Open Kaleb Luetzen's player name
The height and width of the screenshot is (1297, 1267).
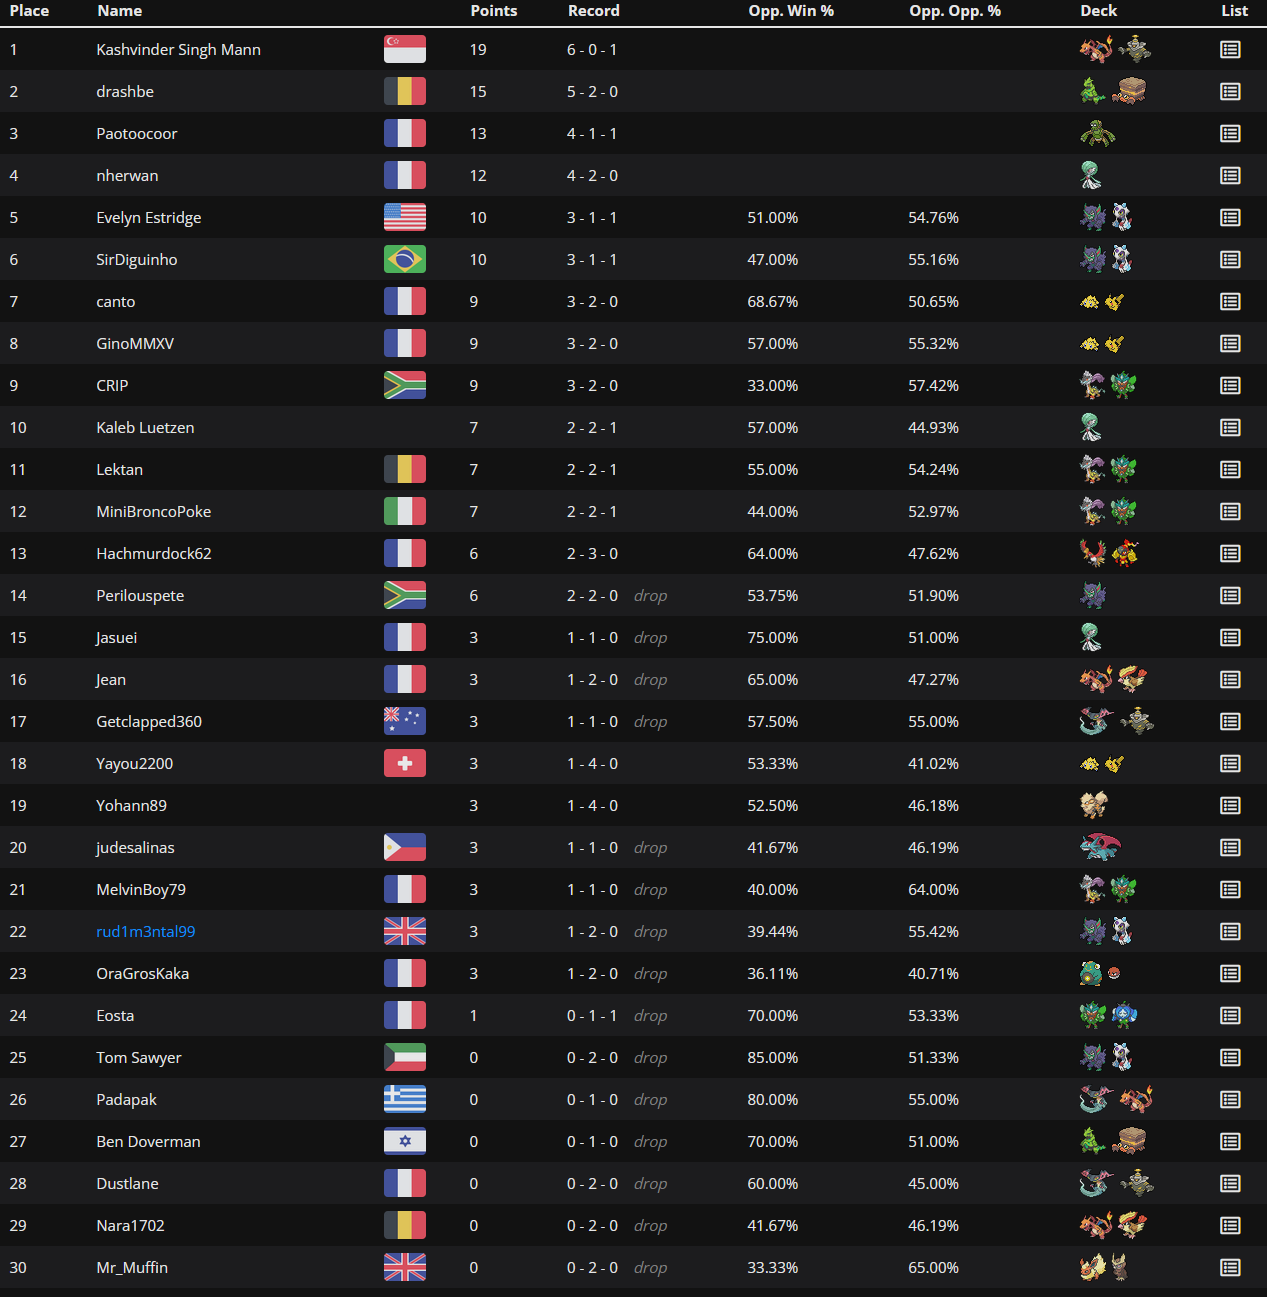(x=145, y=428)
